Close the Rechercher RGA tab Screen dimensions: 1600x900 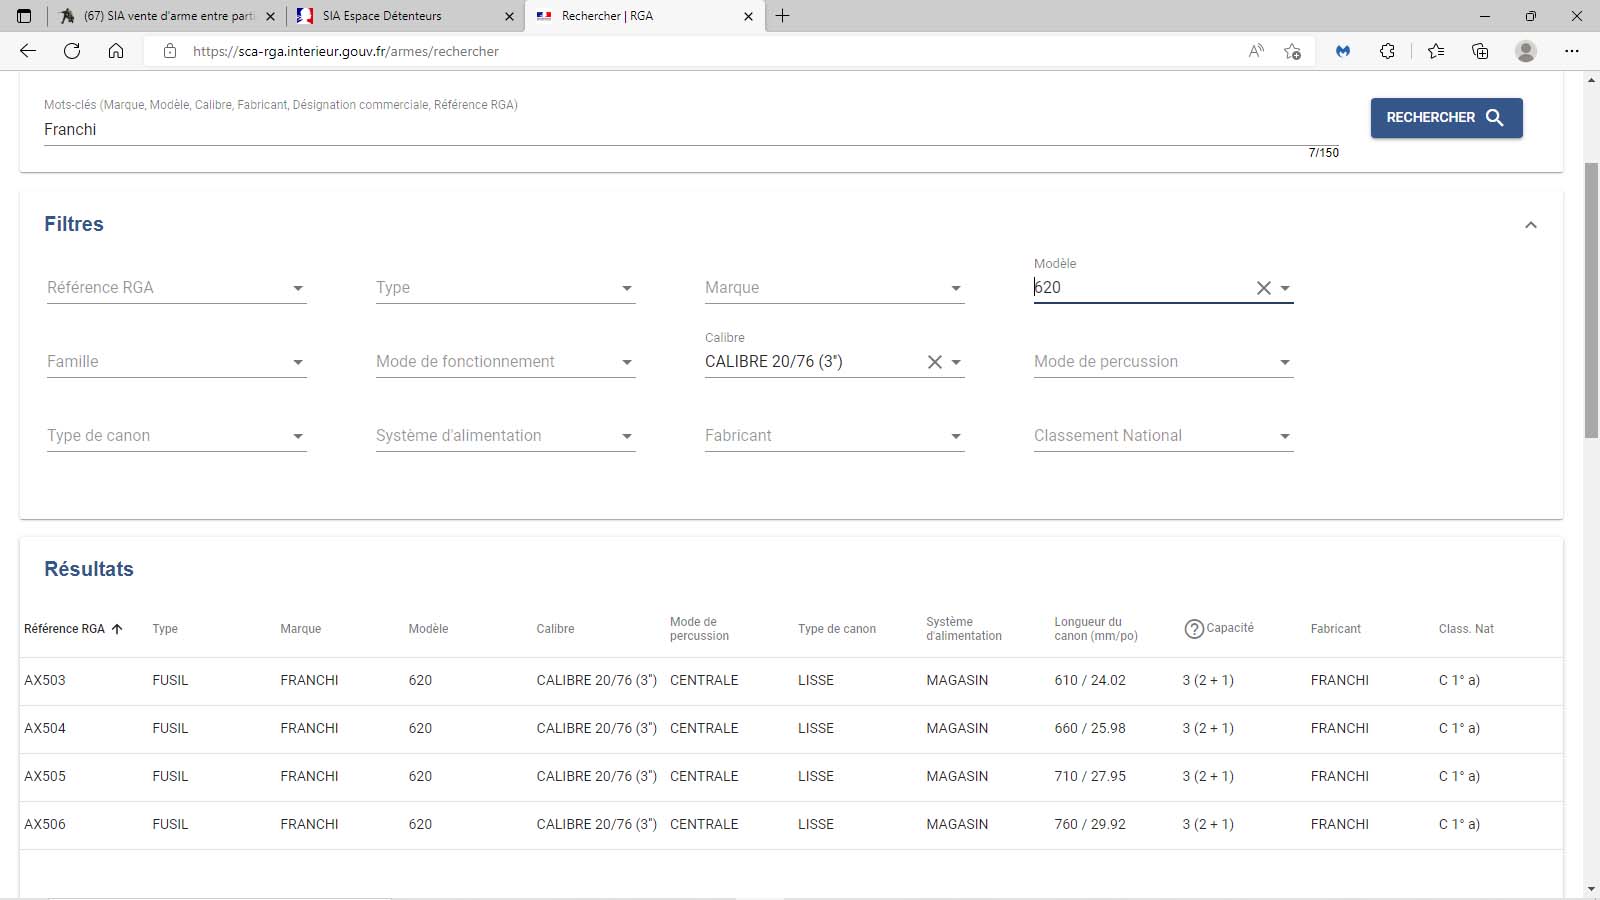pyautogui.click(x=748, y=16)
